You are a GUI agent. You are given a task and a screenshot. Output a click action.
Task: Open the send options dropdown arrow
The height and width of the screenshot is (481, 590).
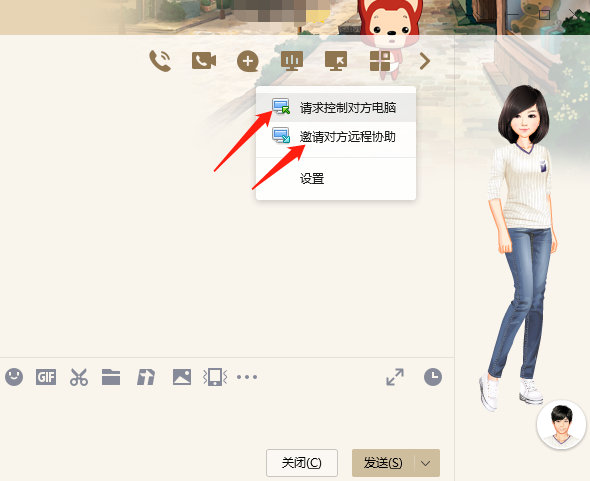coord(426,463)
